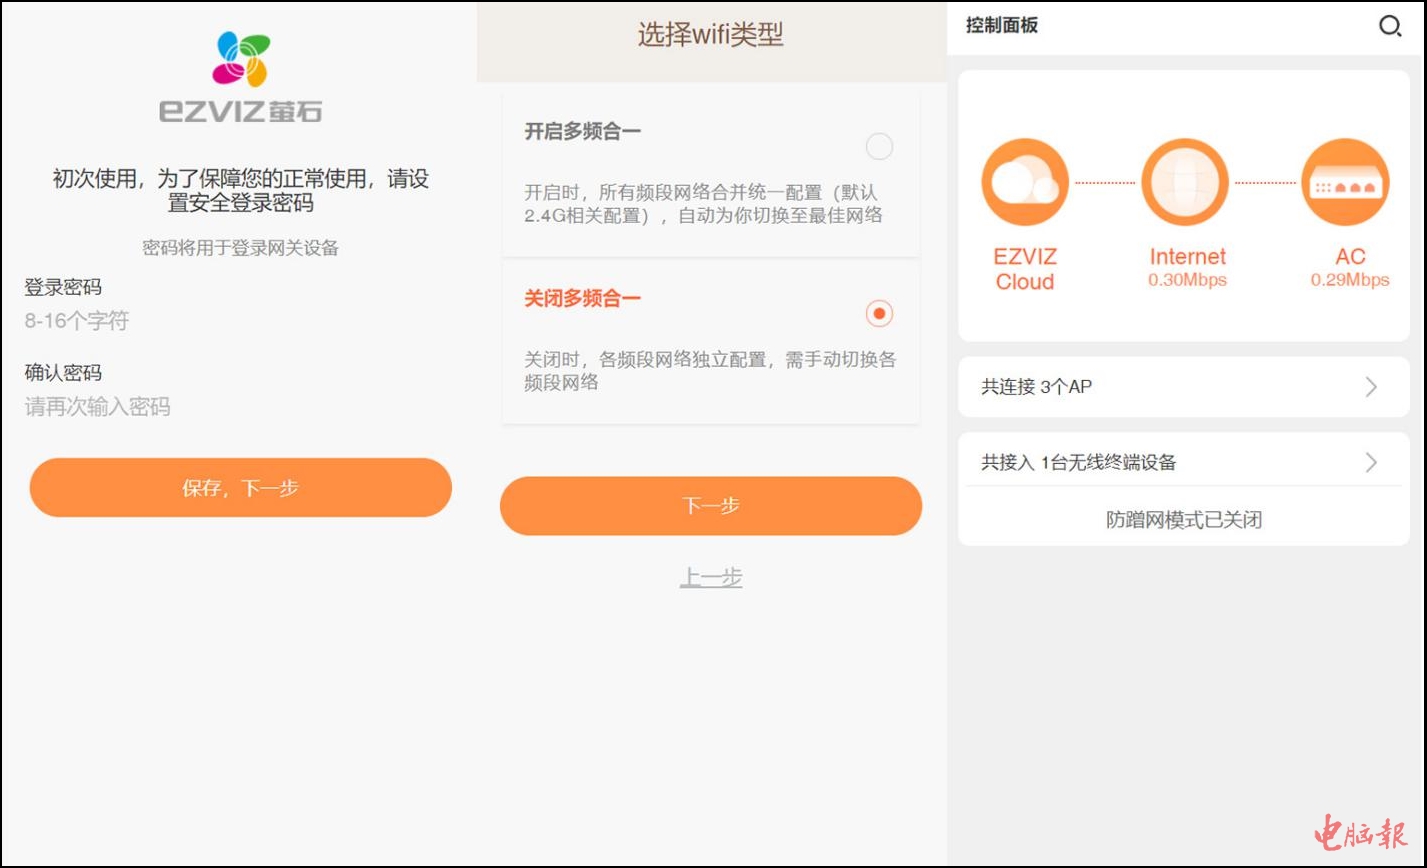Click the AC switch device icon

tap(1345, 182)
